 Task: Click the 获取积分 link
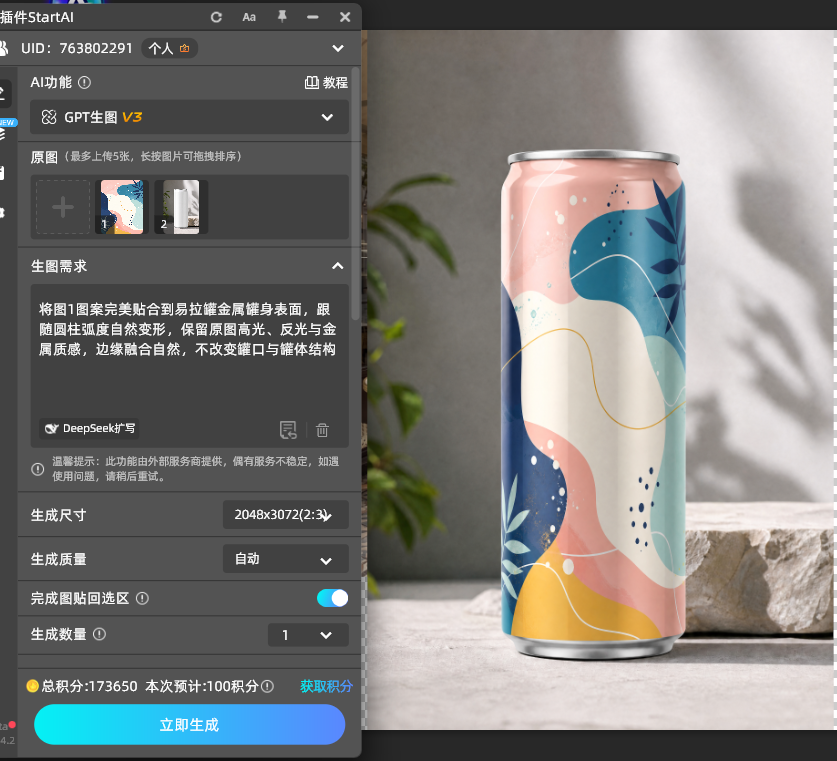pyautogui.click(x=326, y=686)
